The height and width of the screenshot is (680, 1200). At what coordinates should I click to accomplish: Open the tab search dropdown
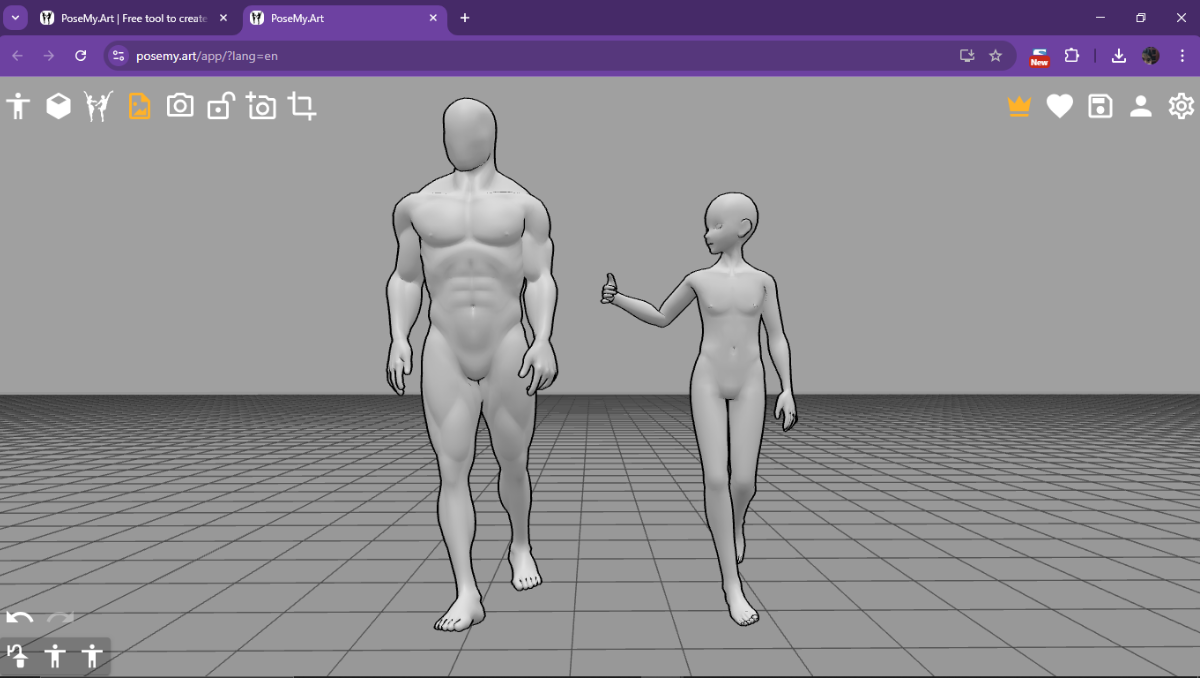point(14,17)
